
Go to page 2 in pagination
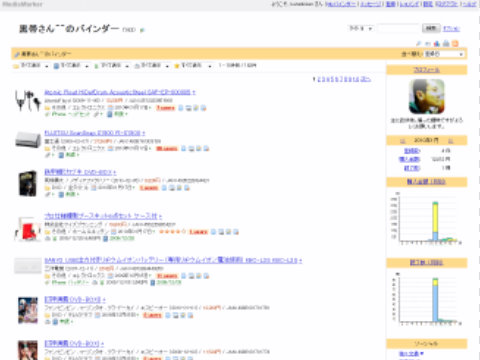pos(319,79)
